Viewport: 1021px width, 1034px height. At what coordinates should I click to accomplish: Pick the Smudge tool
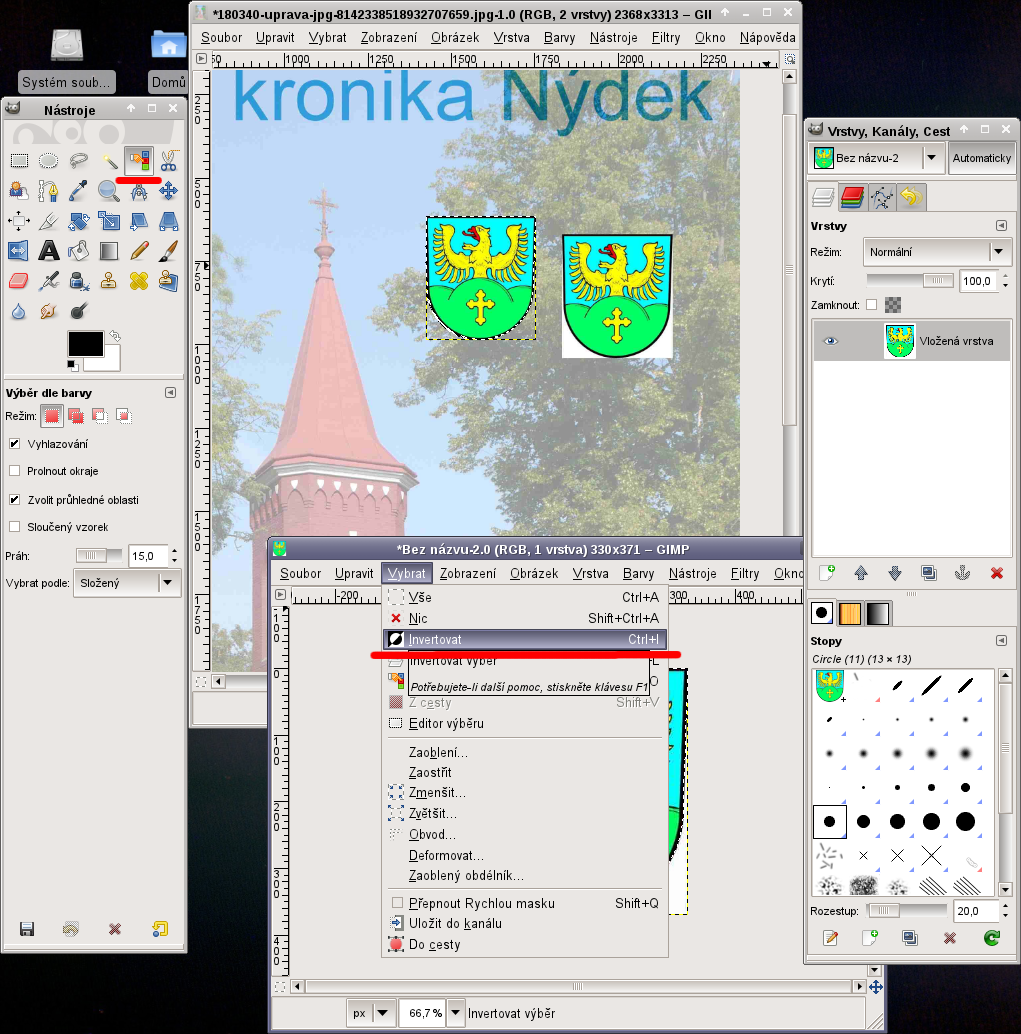[x=48, y=311]
